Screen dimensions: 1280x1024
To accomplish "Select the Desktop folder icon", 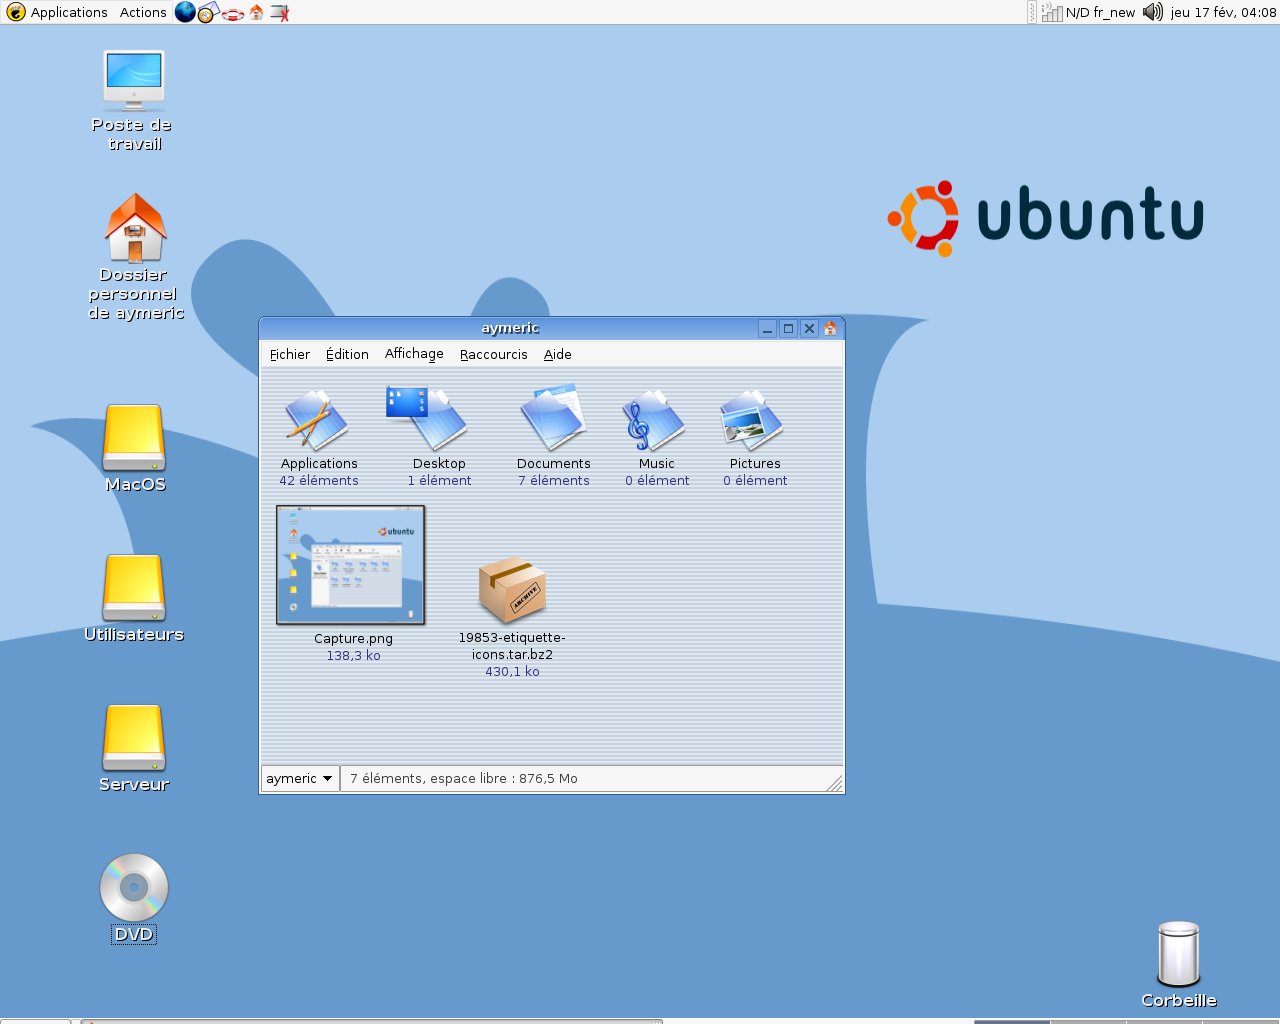I will pos(428,418).
